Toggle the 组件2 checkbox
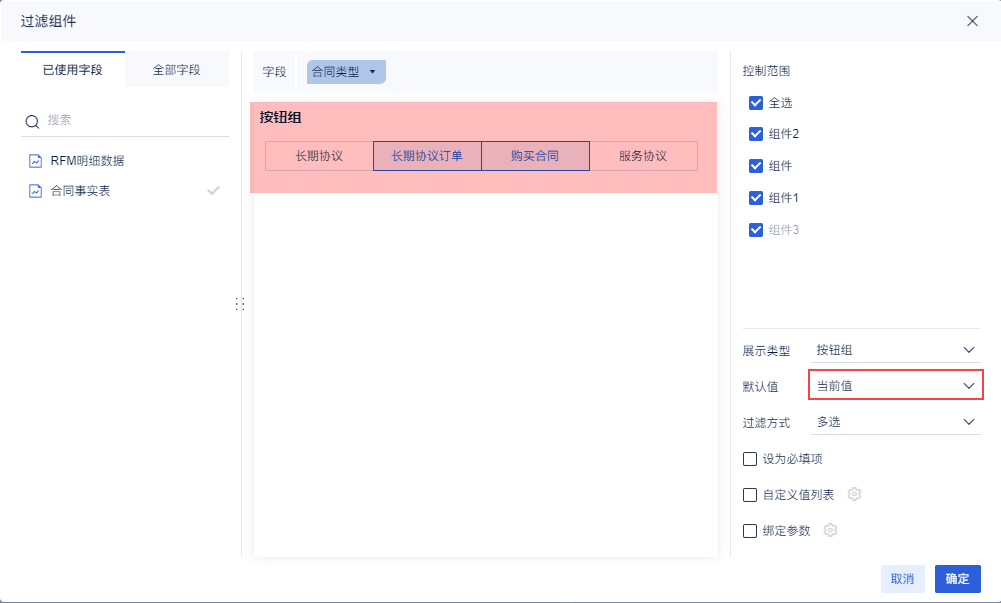The image size is (1001, 603). (756, 134)
